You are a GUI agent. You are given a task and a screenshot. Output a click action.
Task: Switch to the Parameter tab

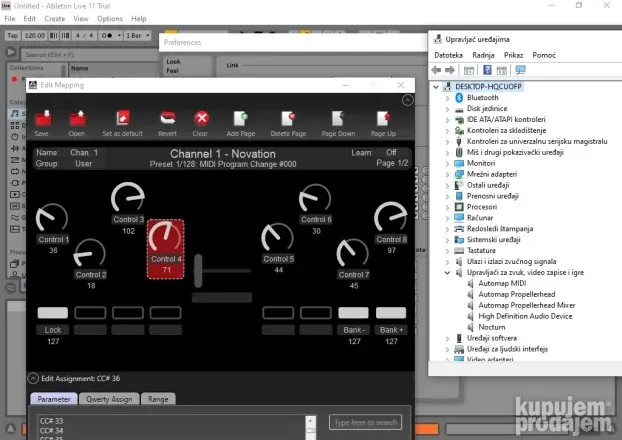[x=54, y=399]
